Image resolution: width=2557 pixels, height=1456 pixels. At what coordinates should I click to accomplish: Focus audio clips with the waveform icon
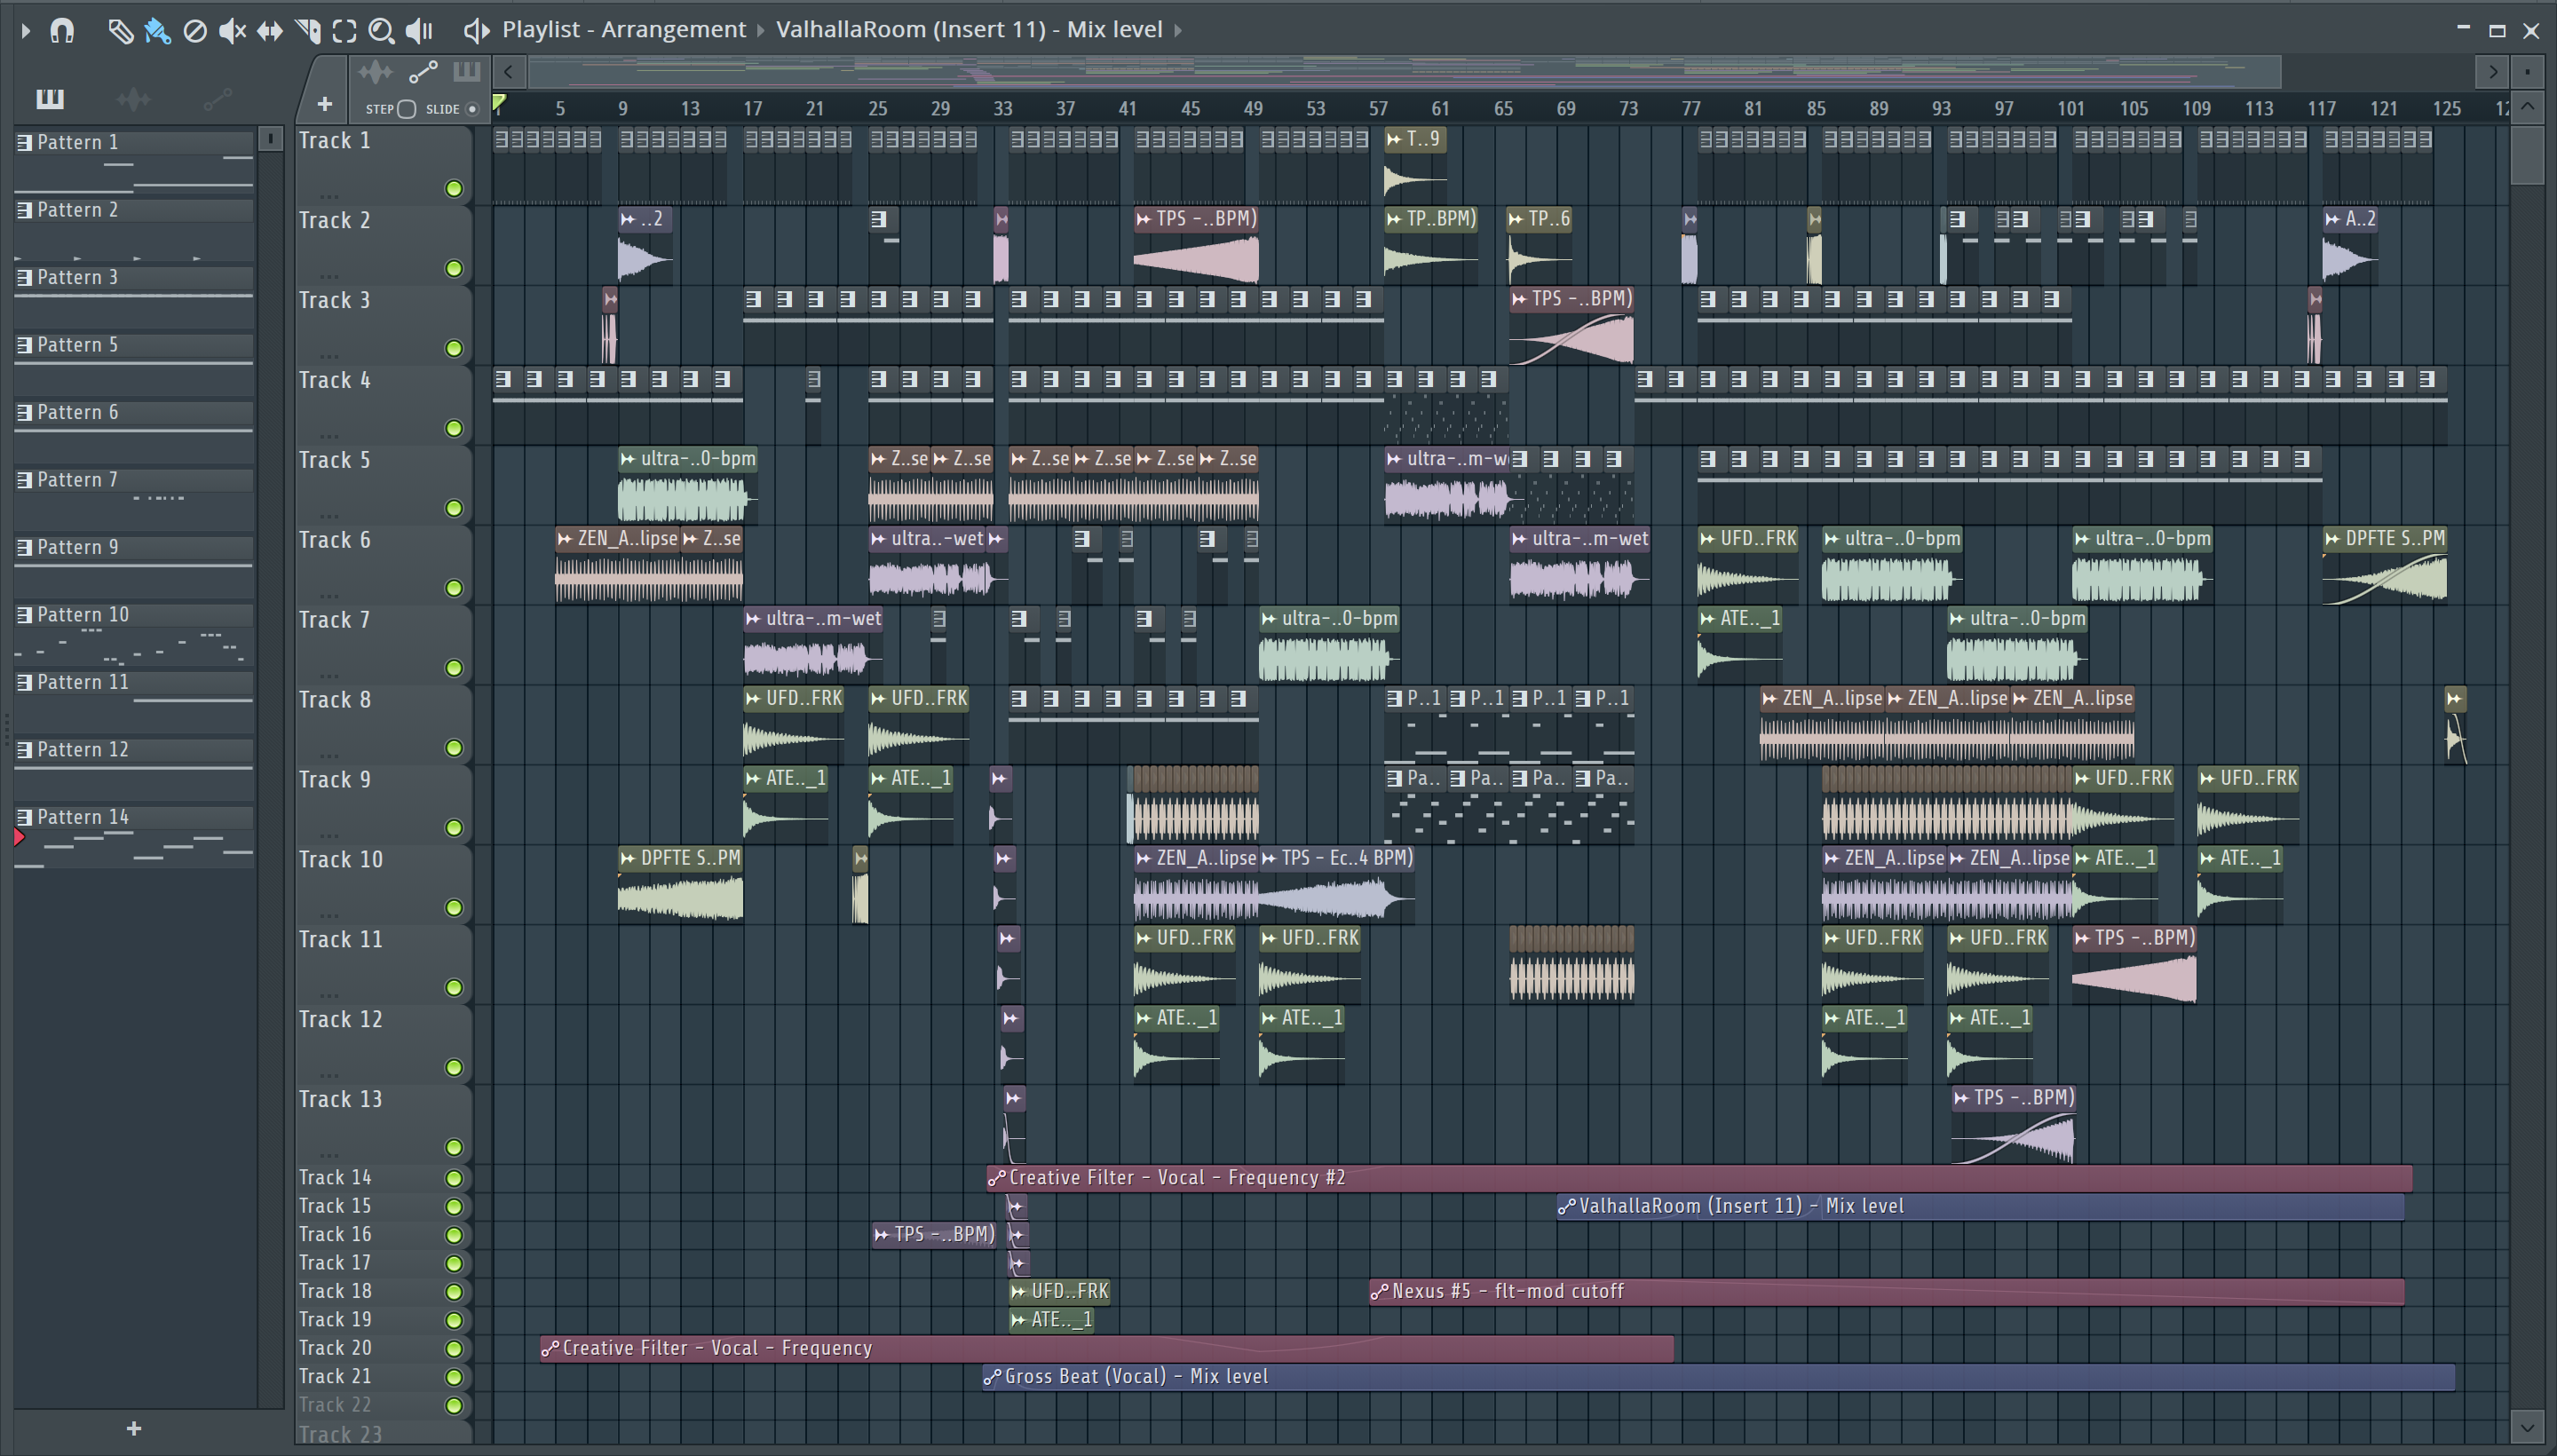point(376,72)
